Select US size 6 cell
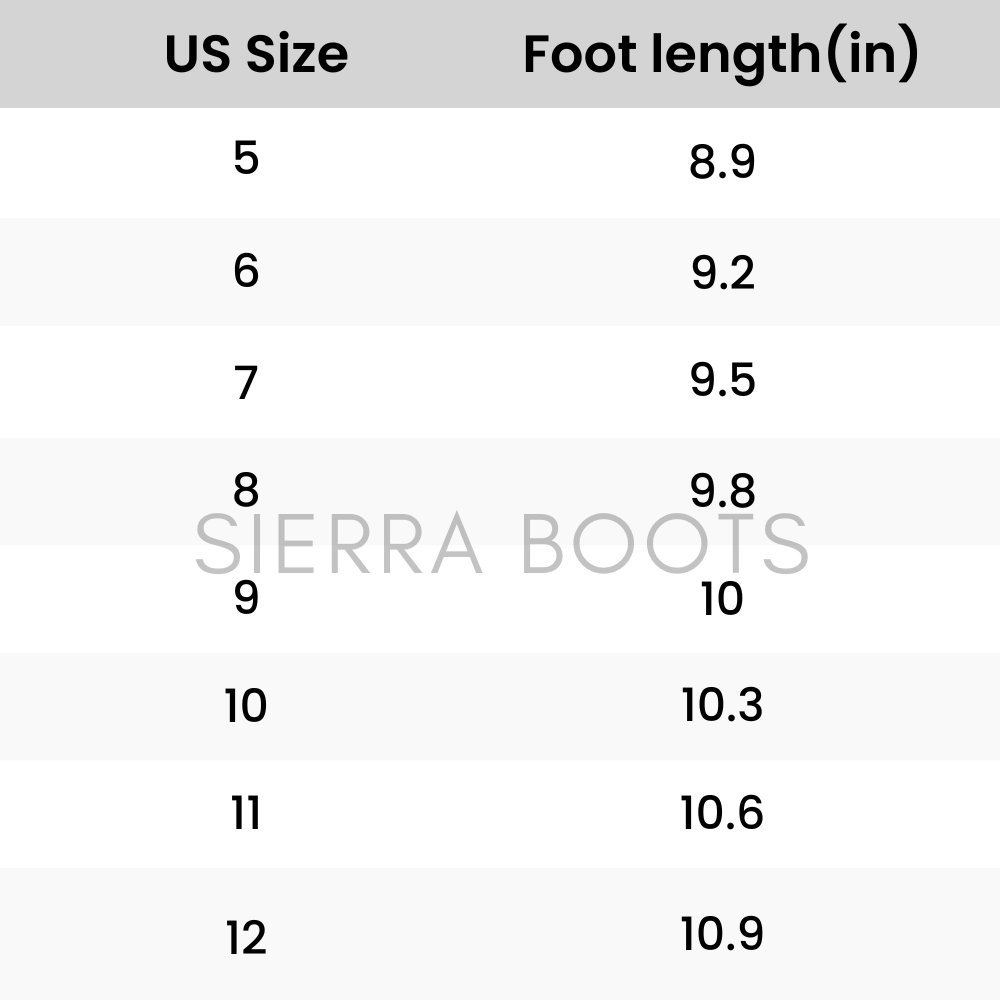 pos(246,271)
